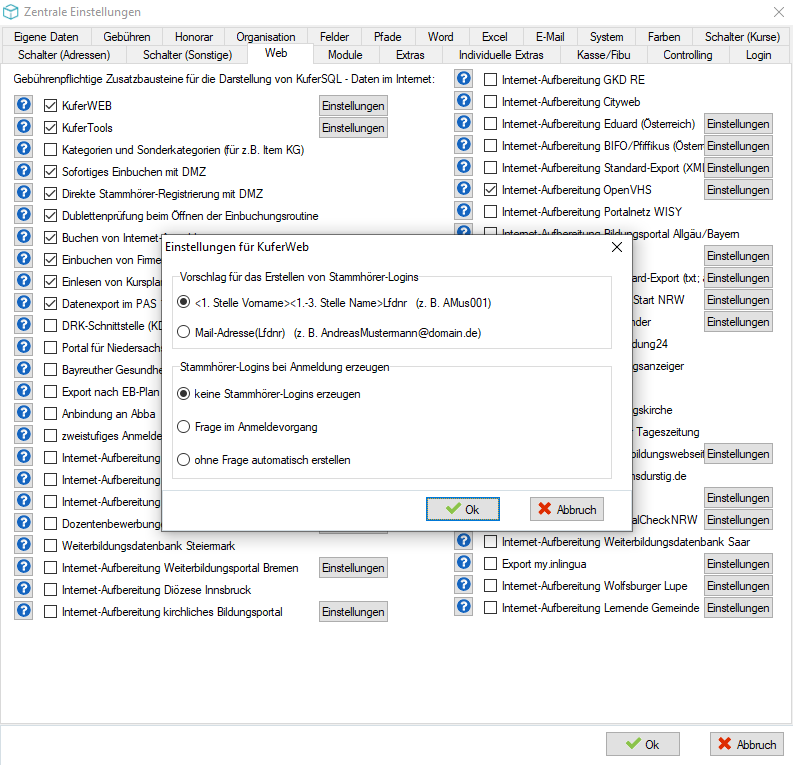Viewport: 793px width, 765px height.
Task: Click help icon for kirchliches Bildungsportal
Action: tap(23, 610)
